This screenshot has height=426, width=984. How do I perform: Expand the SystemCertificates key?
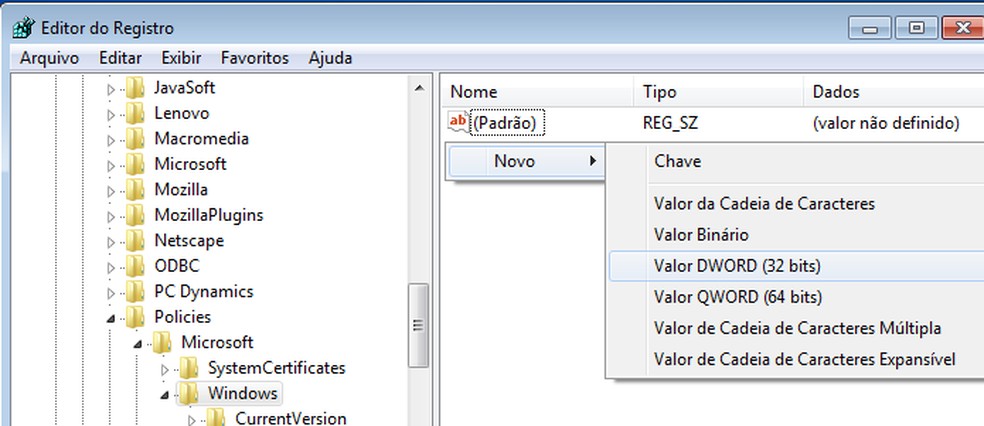pyautogui.click(x=165, y=369)
